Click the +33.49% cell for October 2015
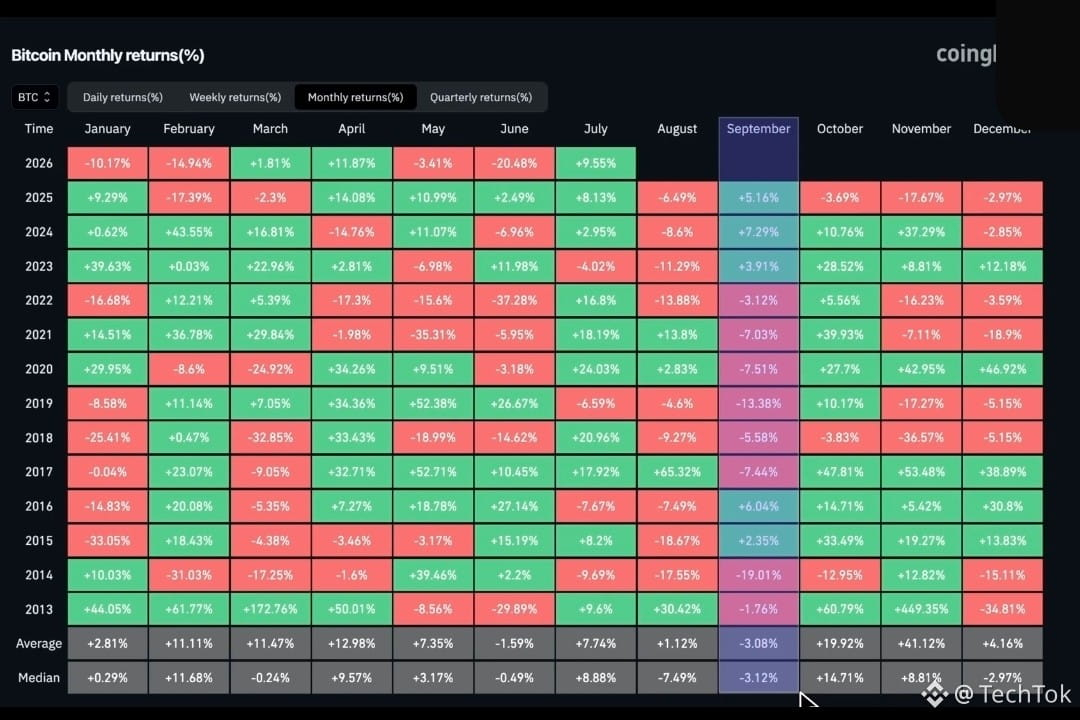 (x=840, y=541)
